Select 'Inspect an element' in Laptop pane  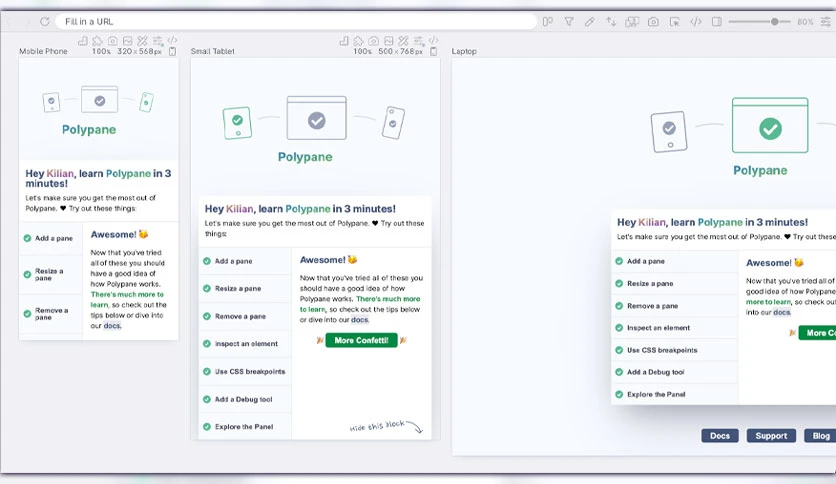(674, 328)
